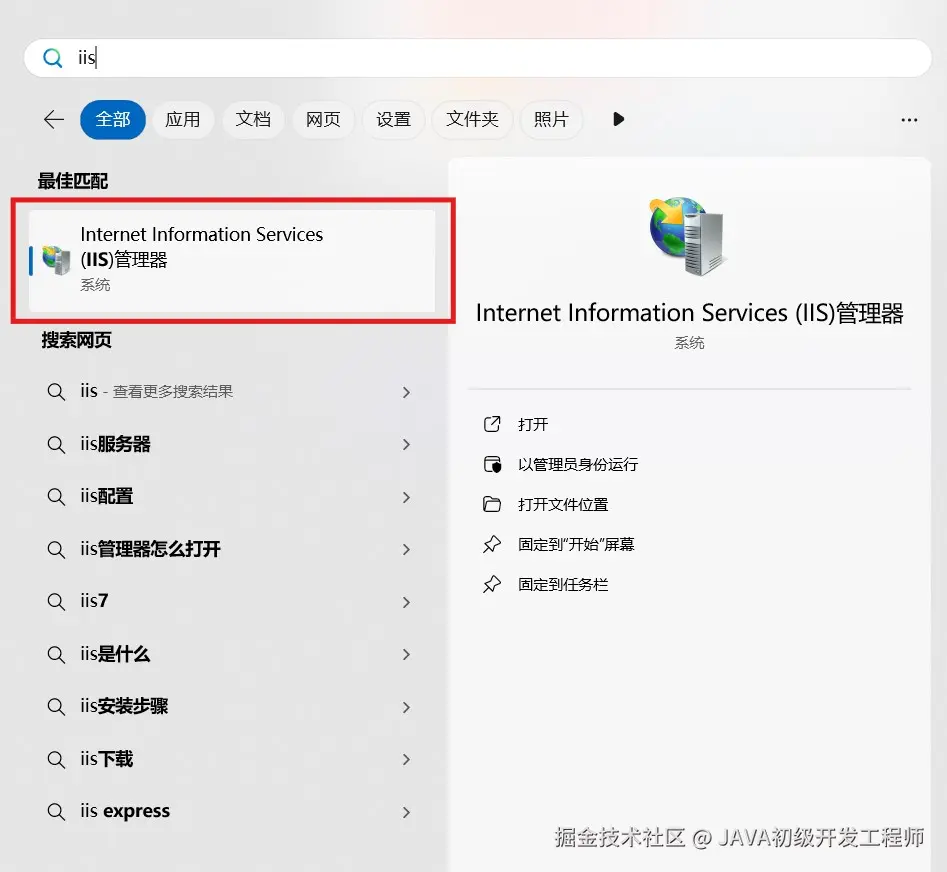The height and width of the screenshot is (872, 947).
Task: Click the 以管理员身份运行 shield icon
Action: [491, 464]
